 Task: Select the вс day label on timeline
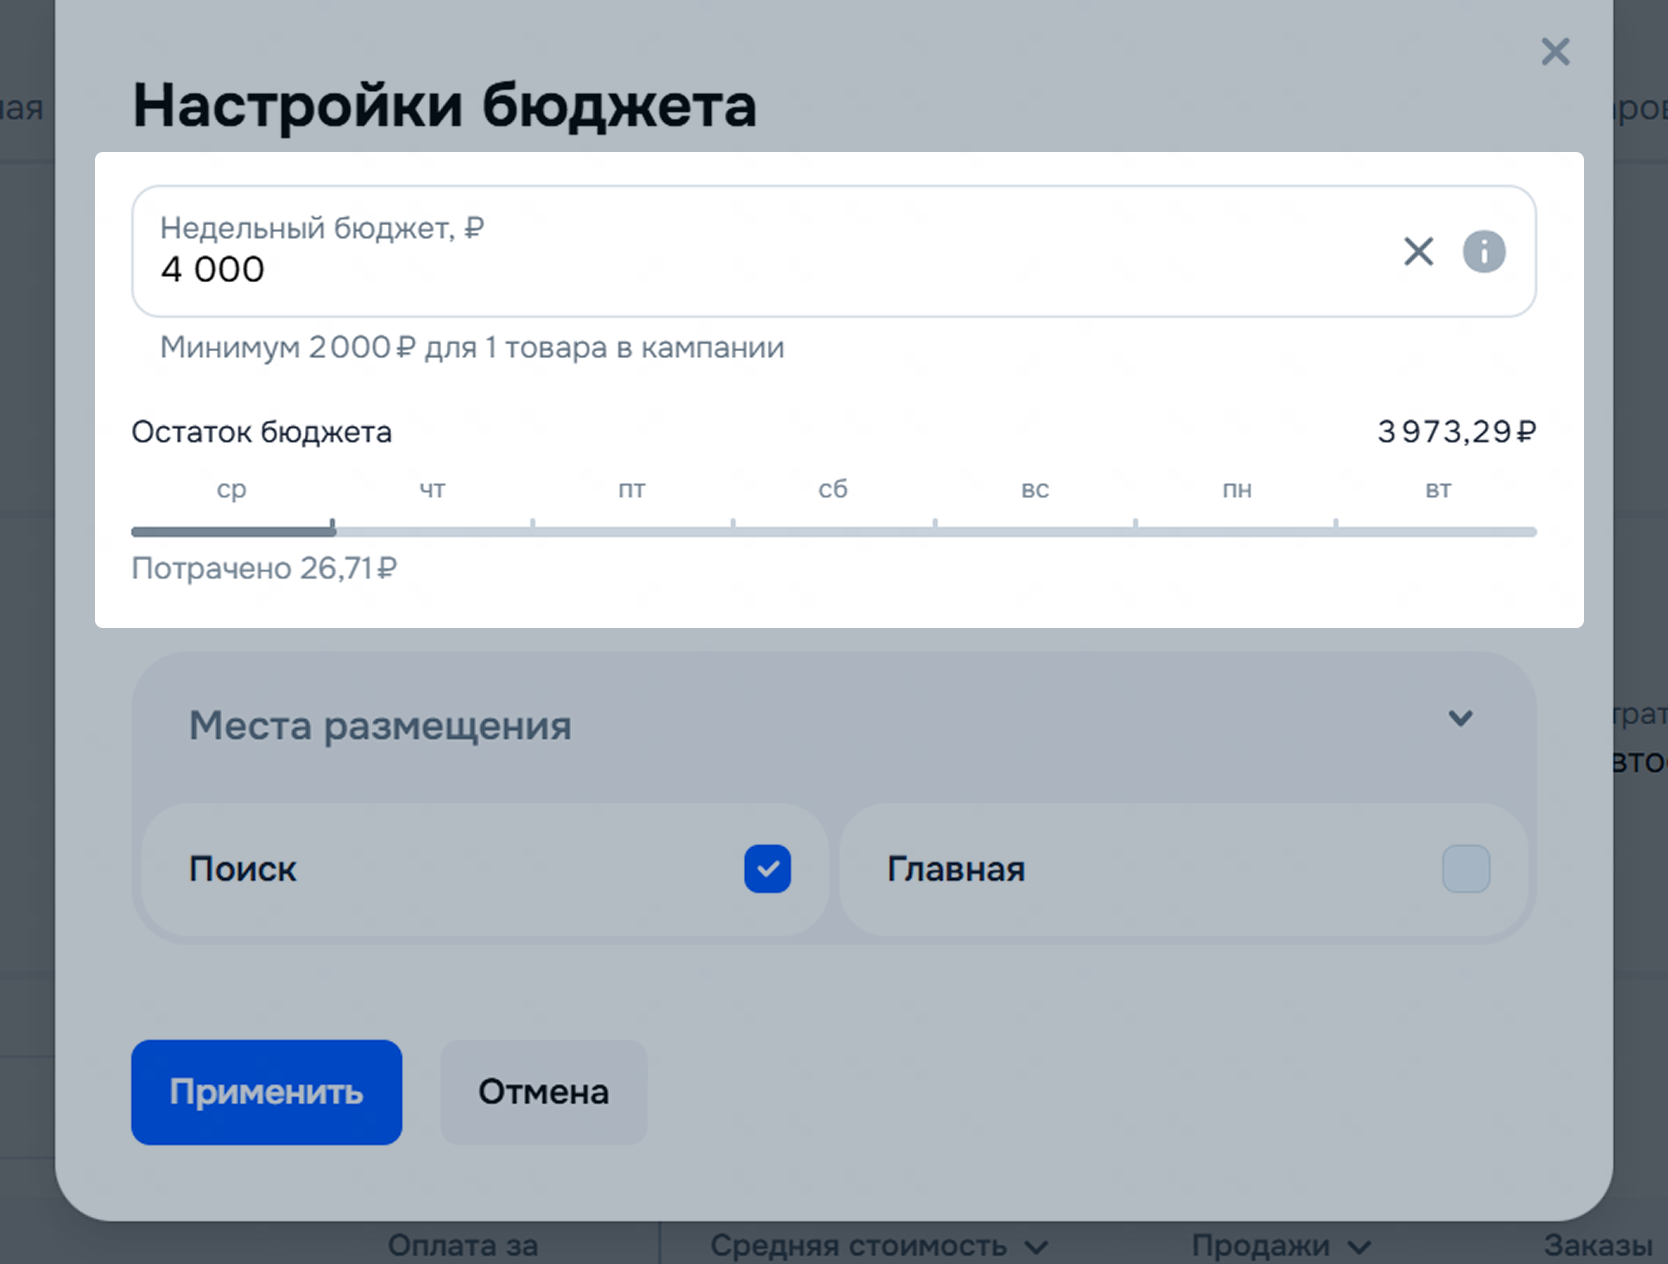(1035, 490)
